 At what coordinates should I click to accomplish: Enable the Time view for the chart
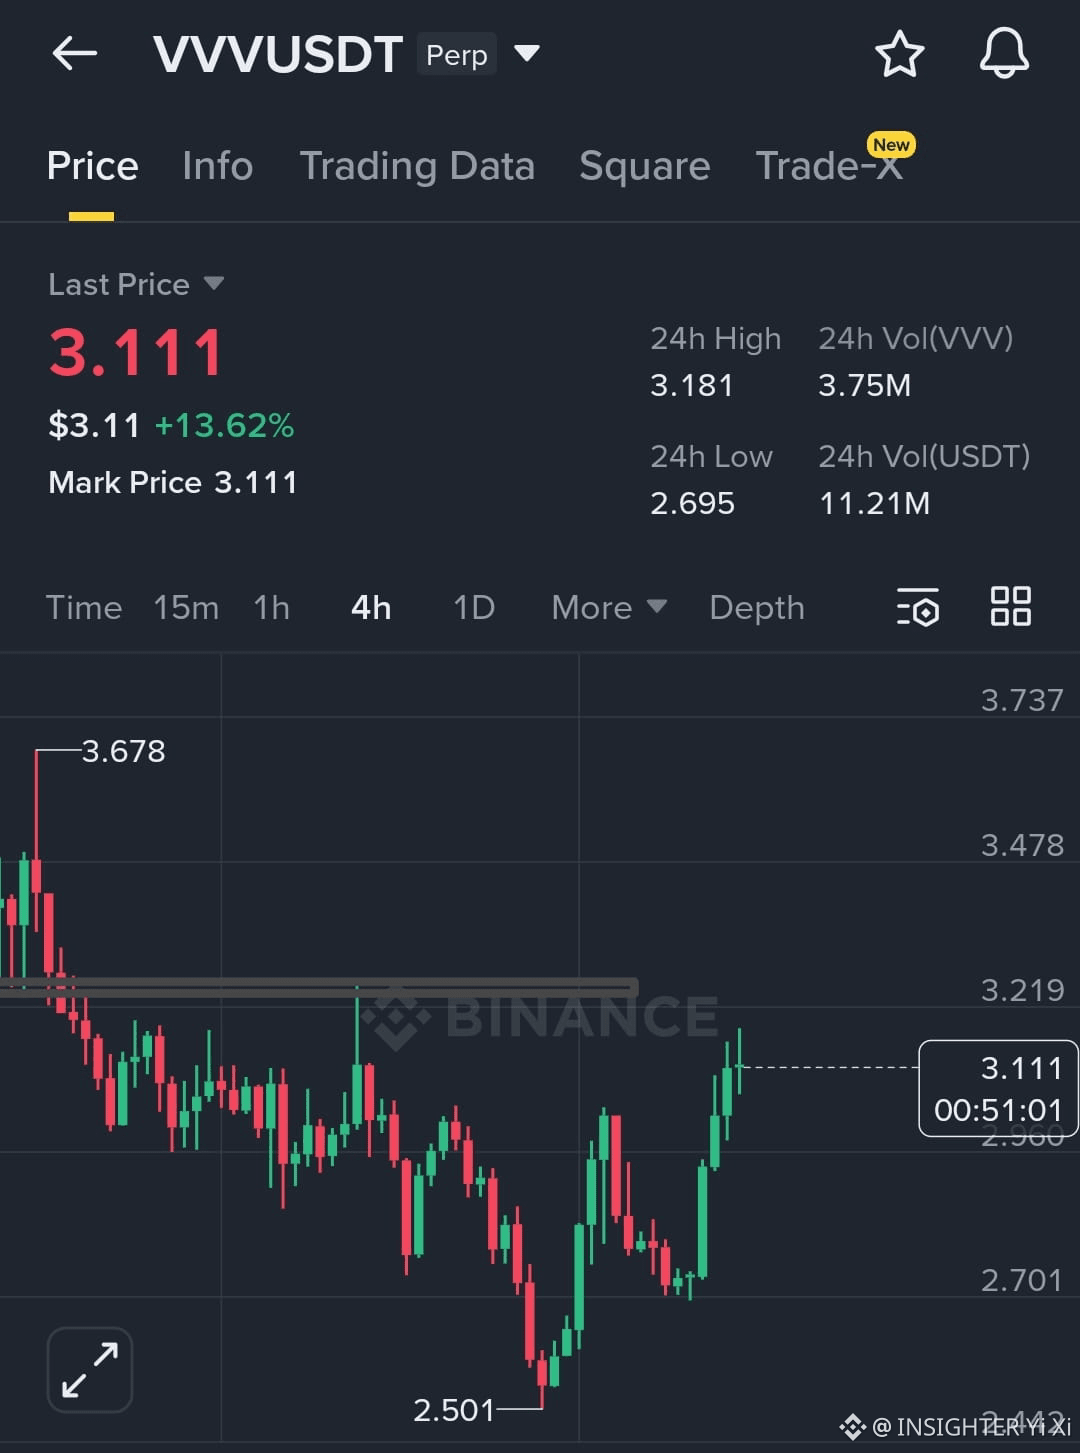[x=84, y=607]
